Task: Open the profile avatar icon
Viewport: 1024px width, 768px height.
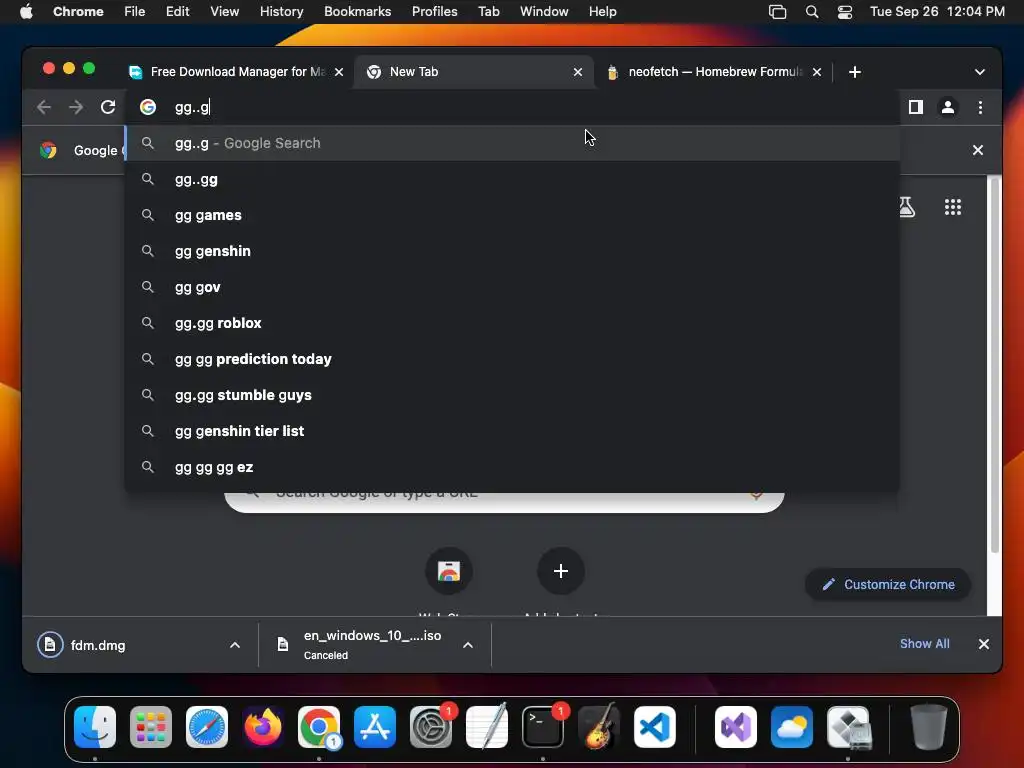Action: (948, 107)
